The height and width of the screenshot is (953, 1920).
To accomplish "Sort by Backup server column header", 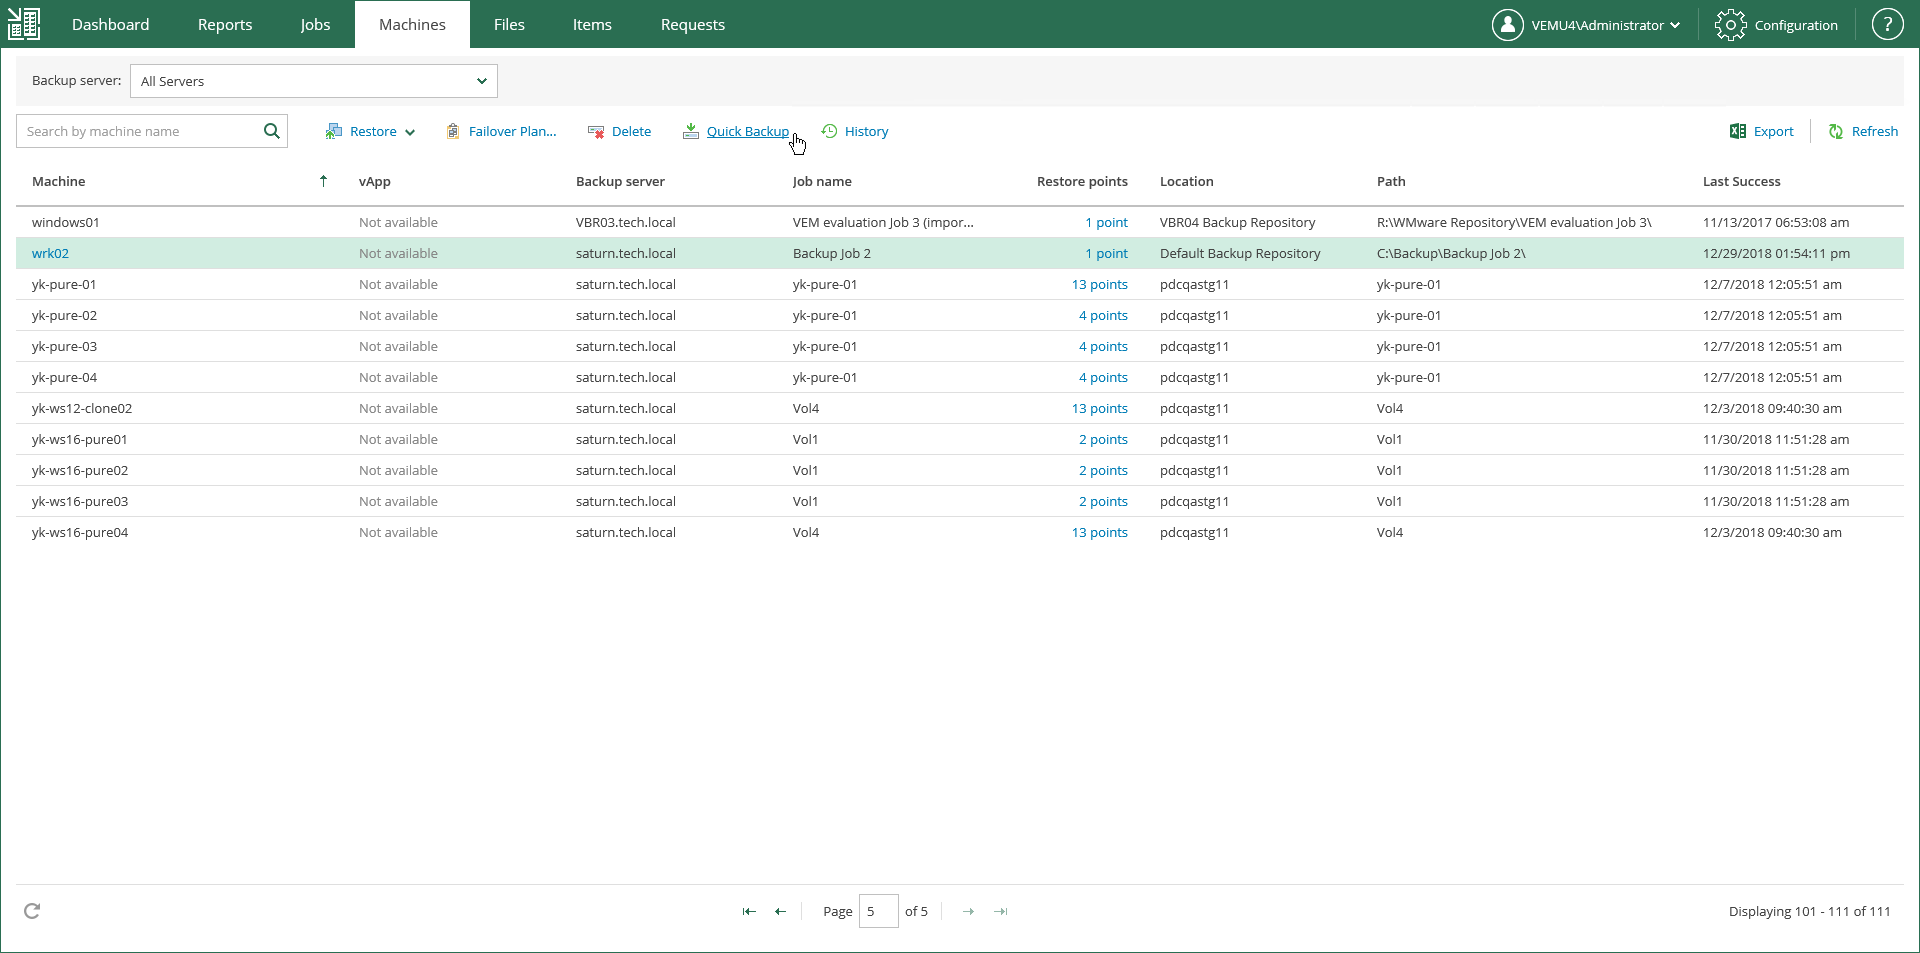I will coord(620,181).
